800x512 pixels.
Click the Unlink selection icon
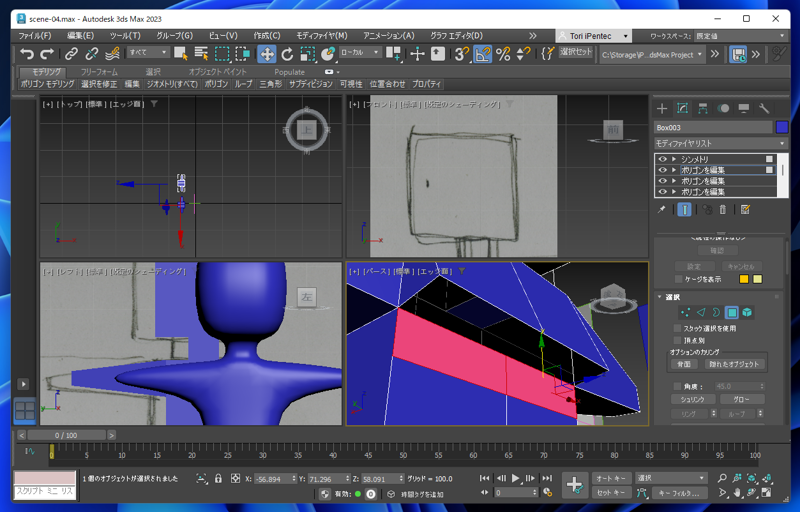tap(91, 54)
